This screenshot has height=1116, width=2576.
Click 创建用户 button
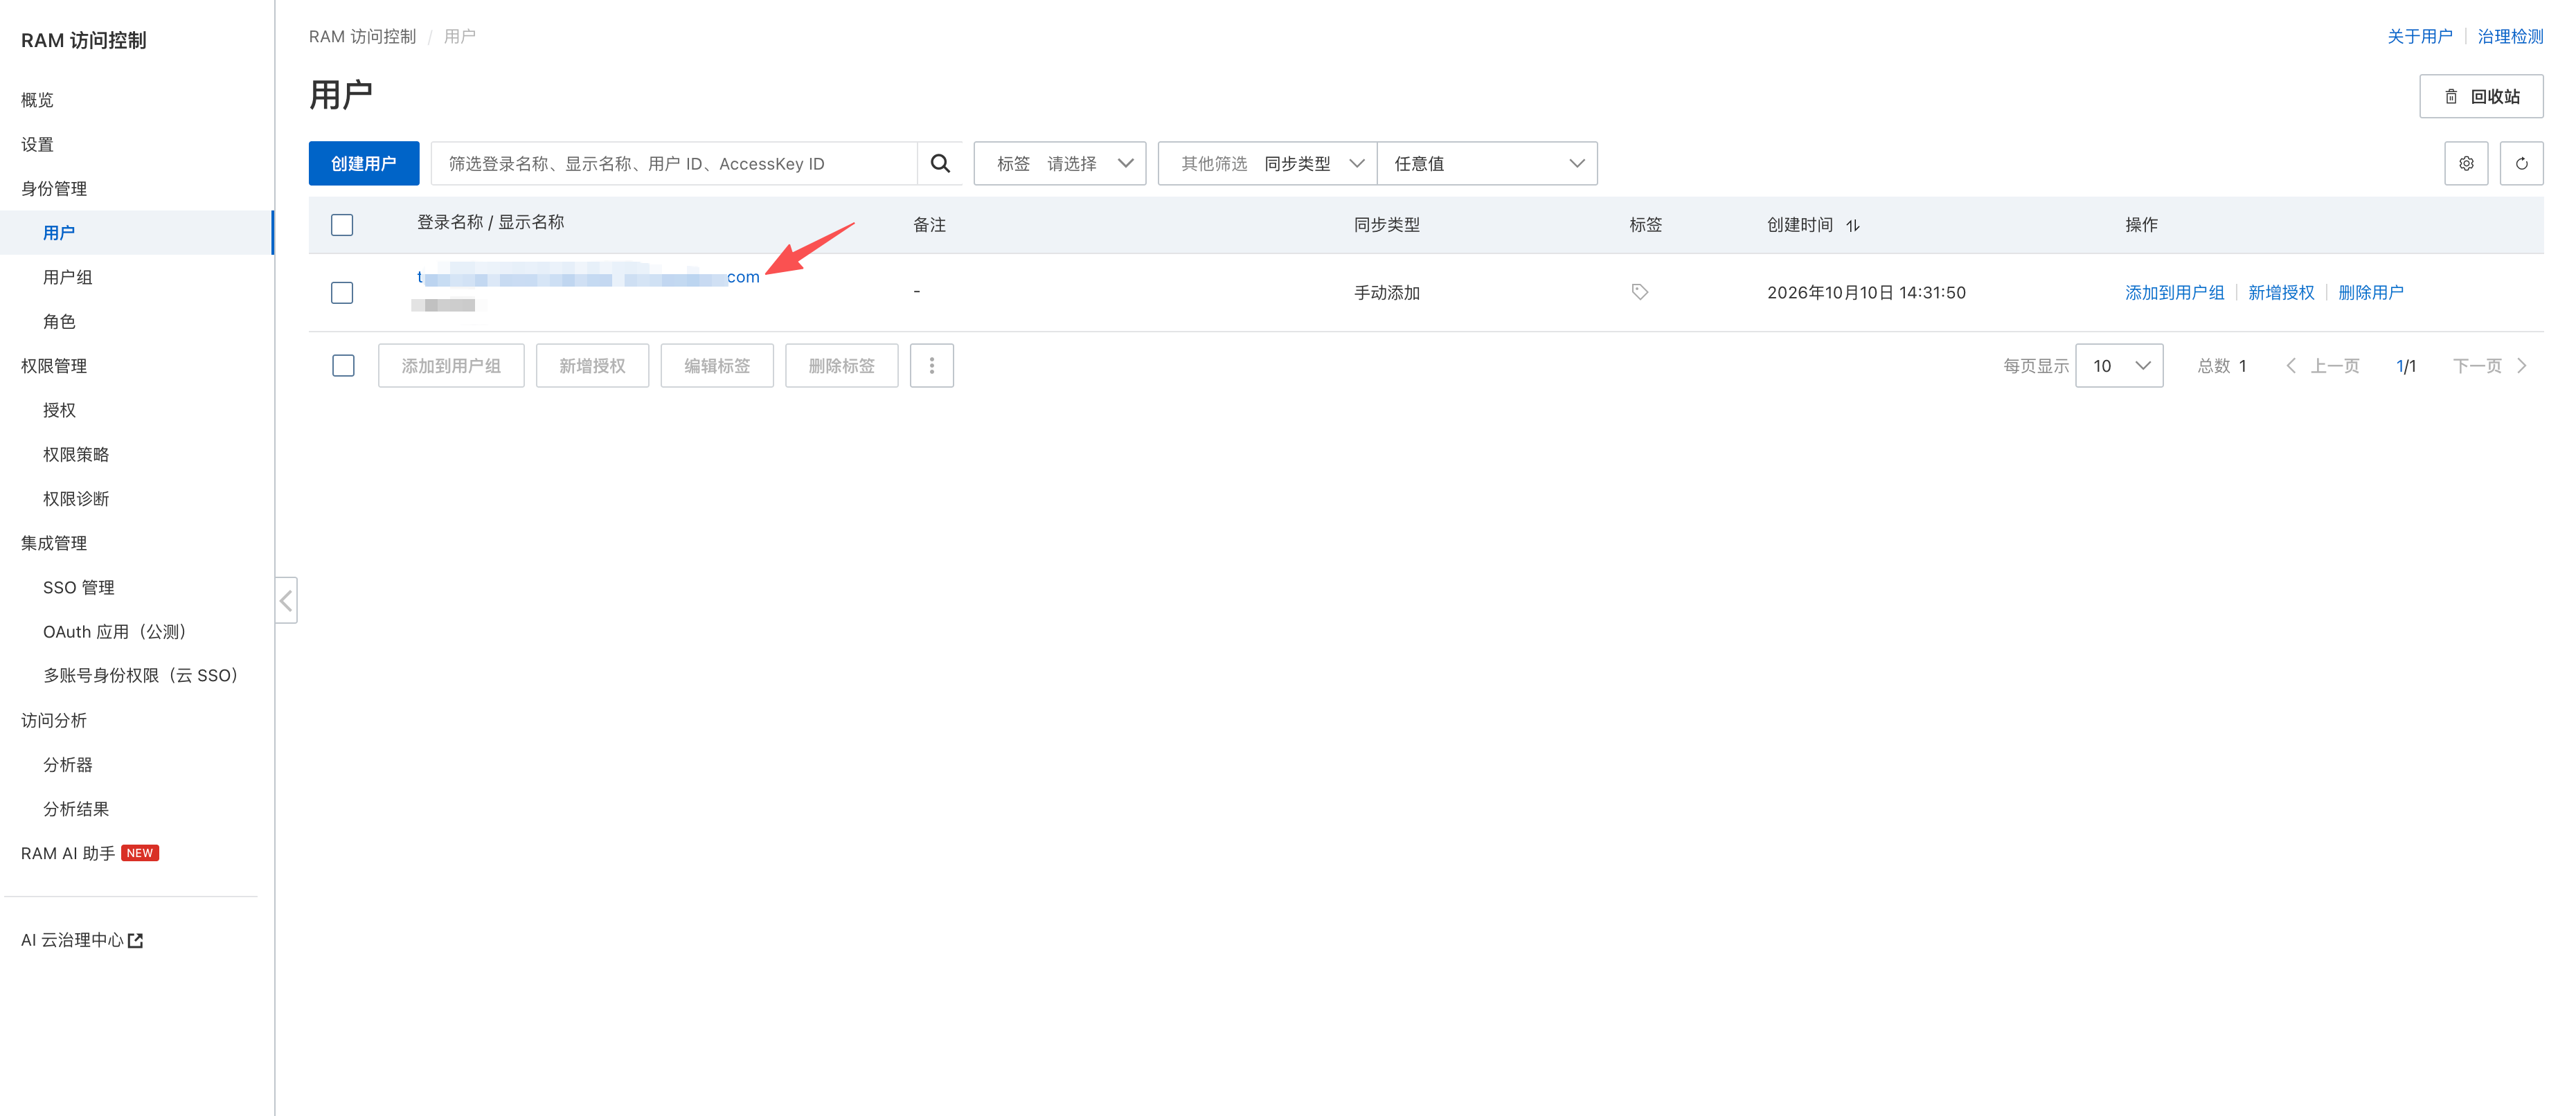click(x=364, y=163)
